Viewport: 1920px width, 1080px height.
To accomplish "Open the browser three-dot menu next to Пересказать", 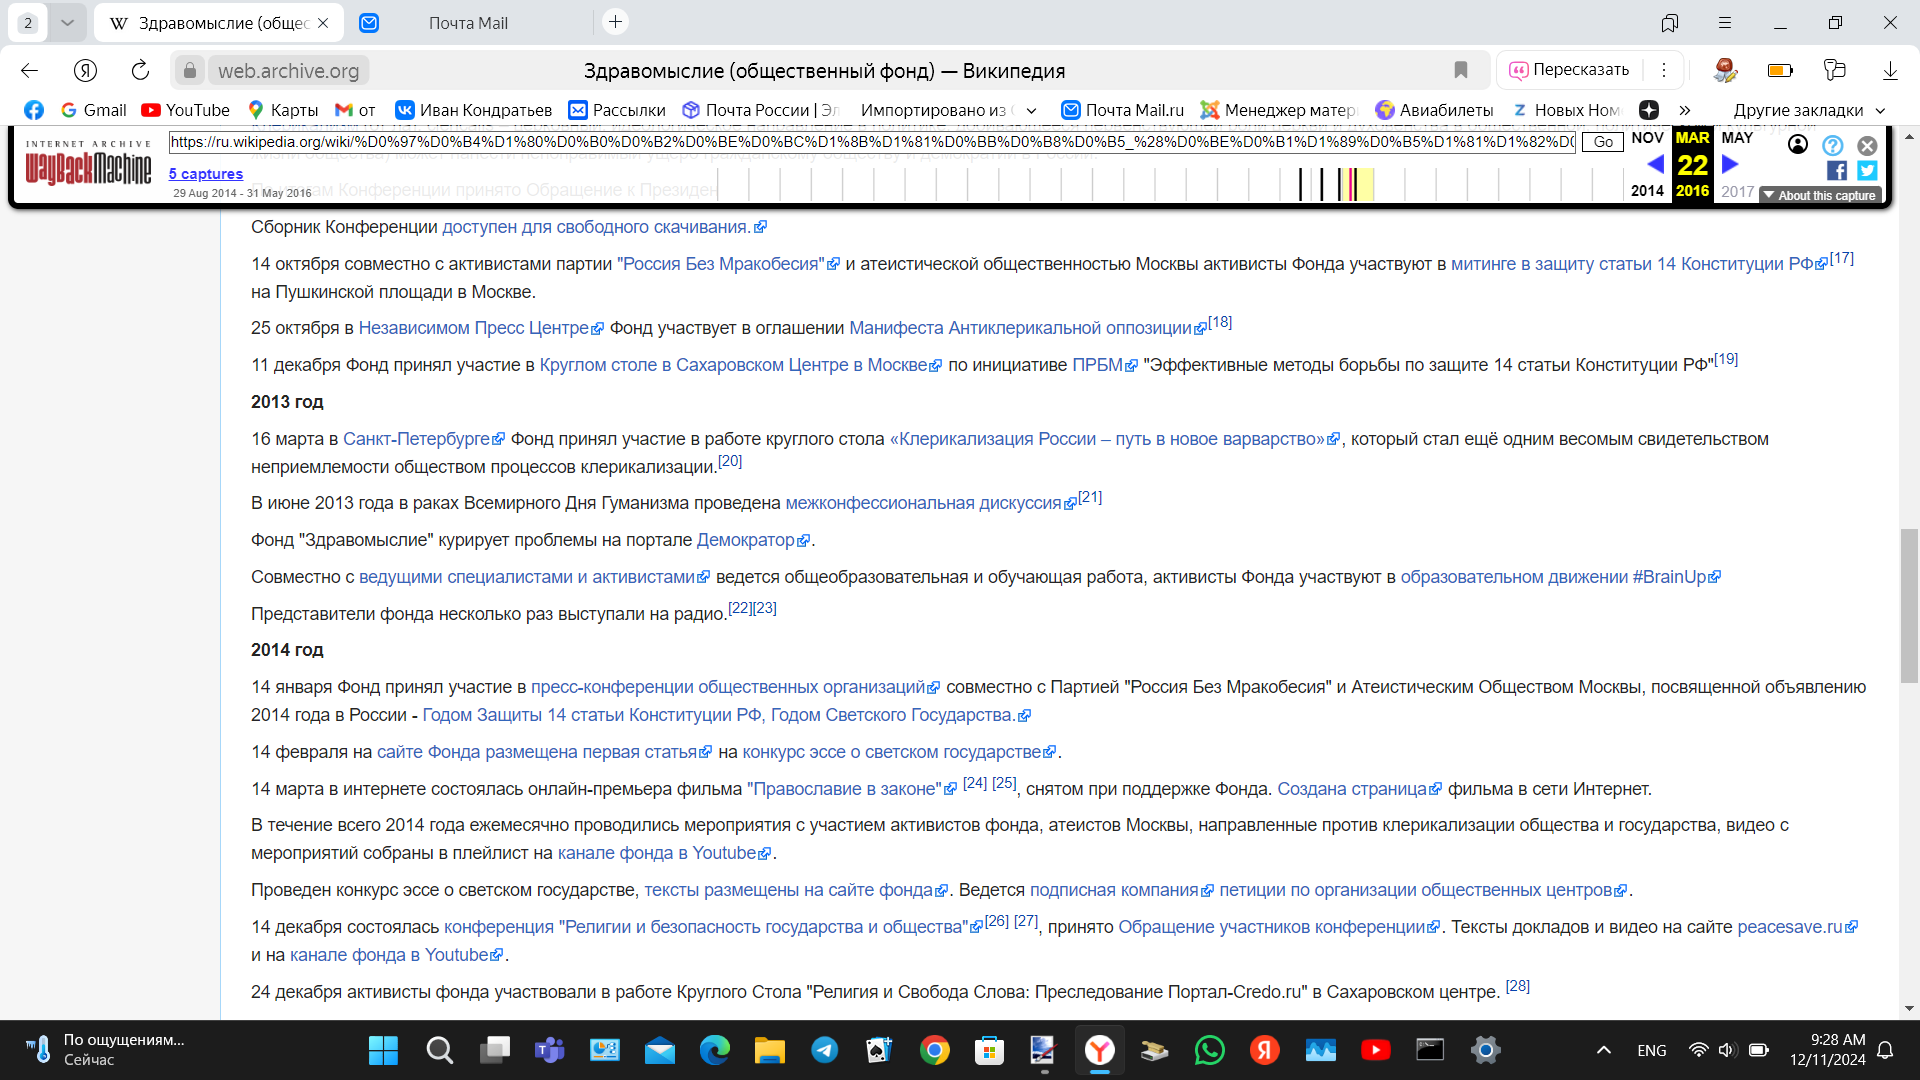I will point(1664,70).
